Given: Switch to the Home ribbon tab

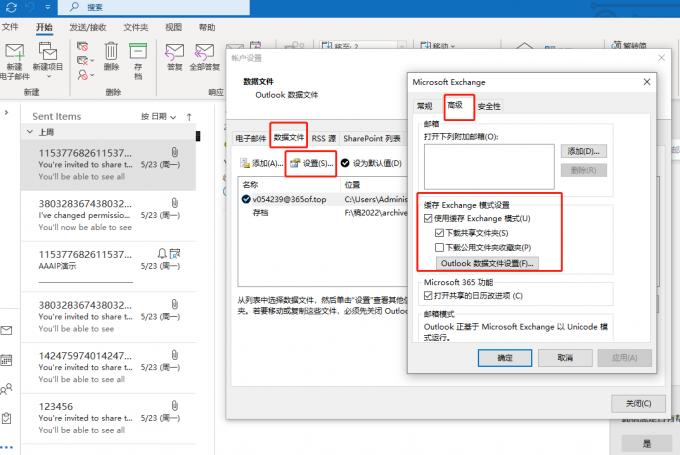Looking at the screenshot, I should coord(44,27).
